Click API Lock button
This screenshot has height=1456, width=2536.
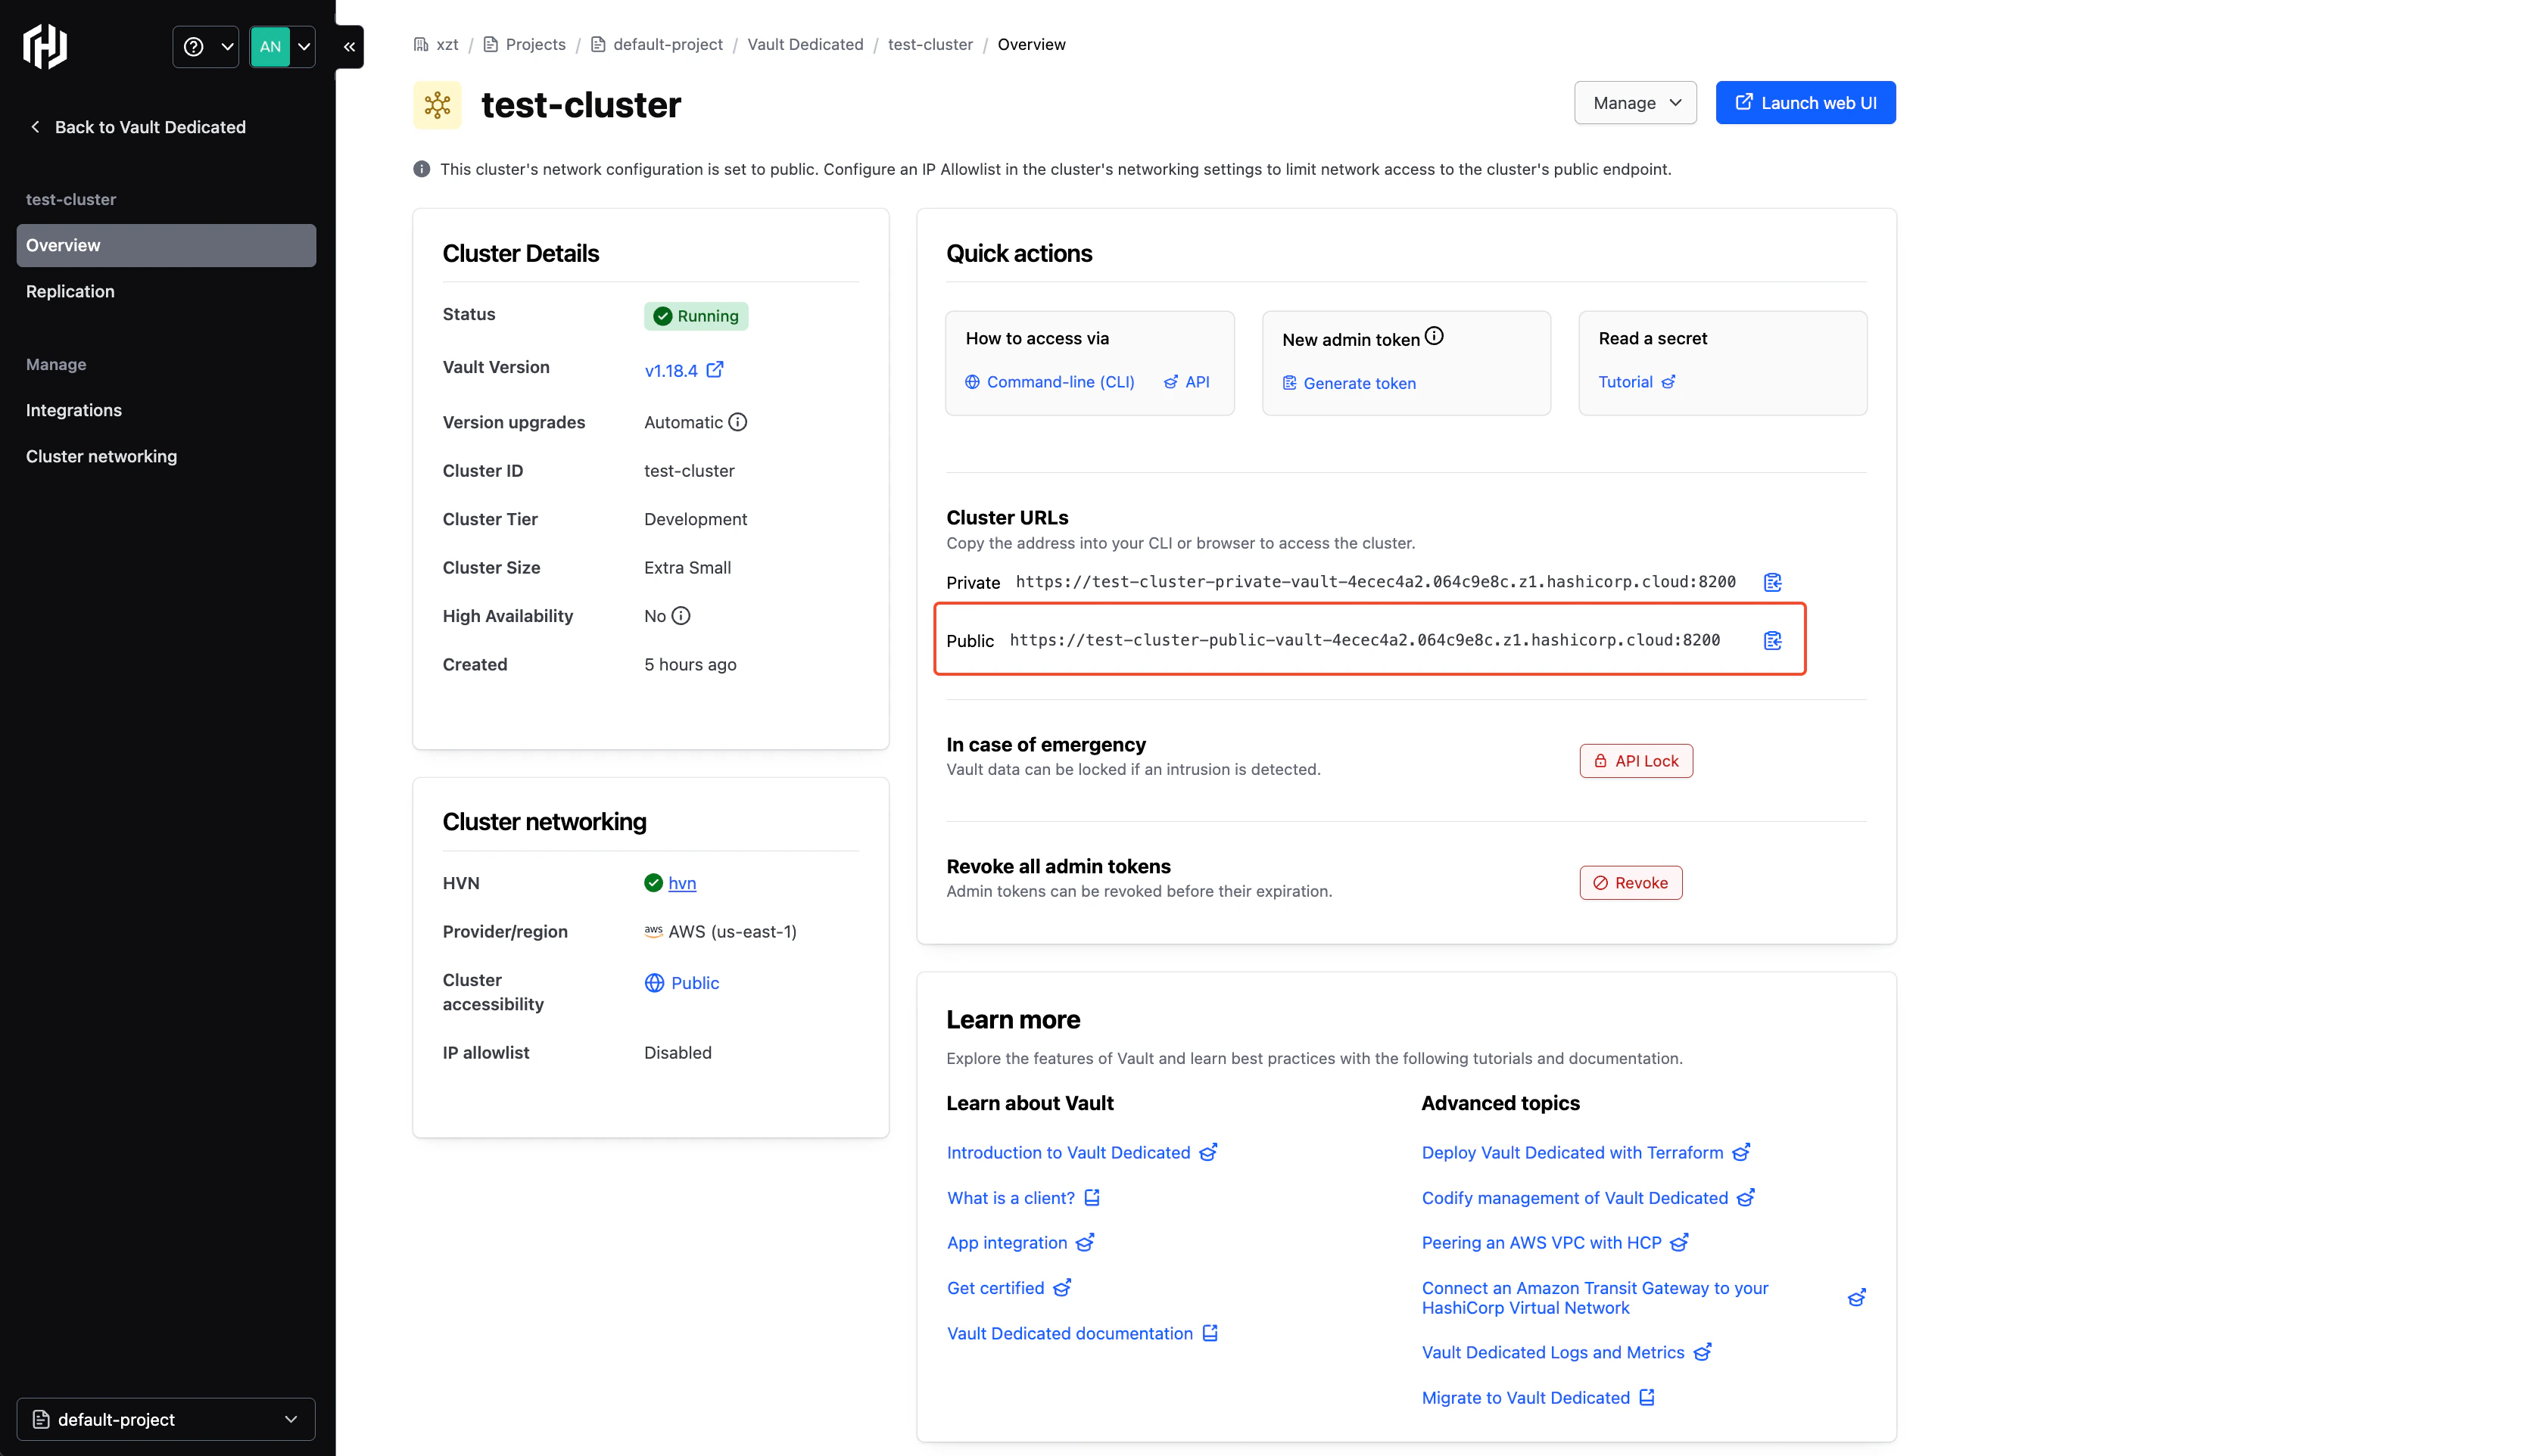(1636, 761)
